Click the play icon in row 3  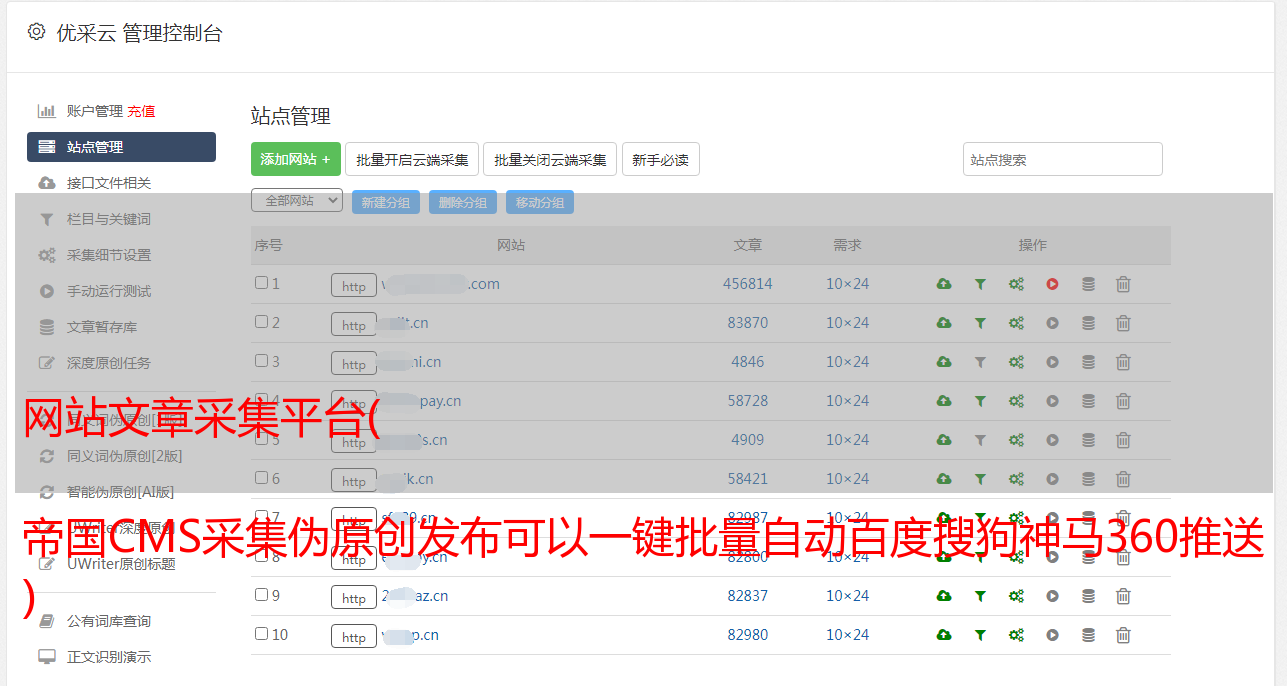click(1052, 362)
